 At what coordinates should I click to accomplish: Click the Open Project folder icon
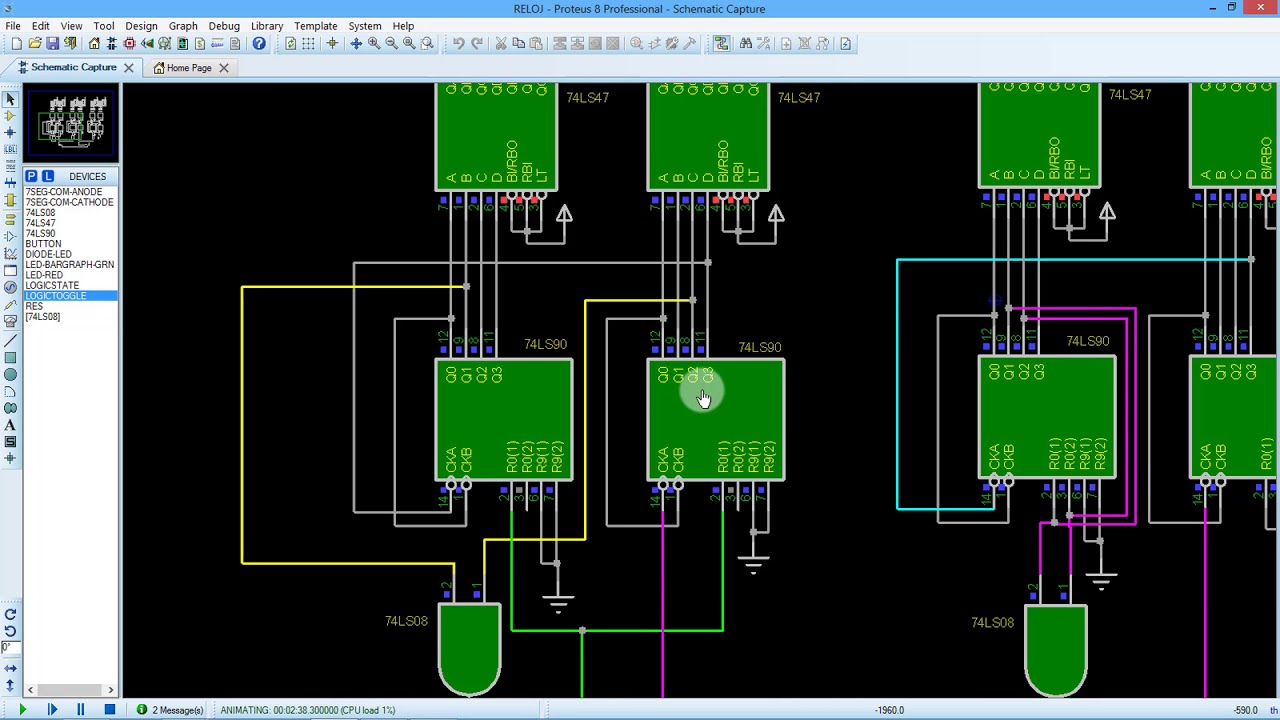point(34,43)
